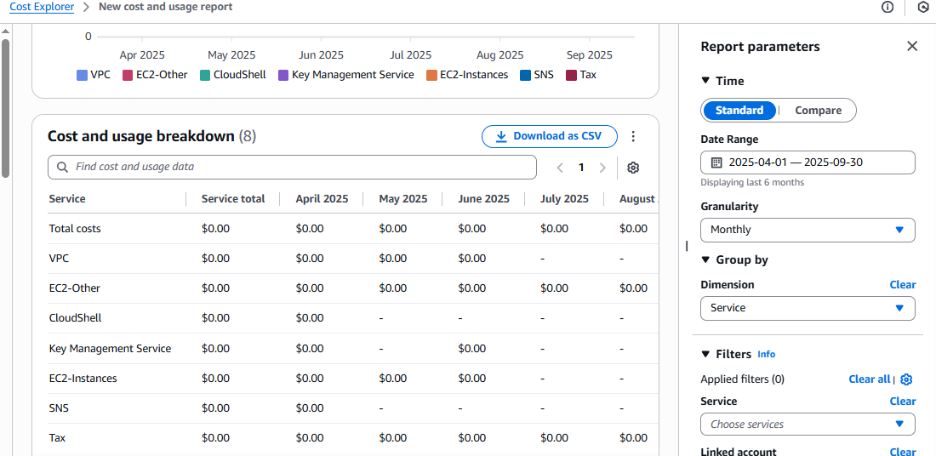The image size is (936, 456).
Task: Click Download as CSV button
Action: point(549,137)
